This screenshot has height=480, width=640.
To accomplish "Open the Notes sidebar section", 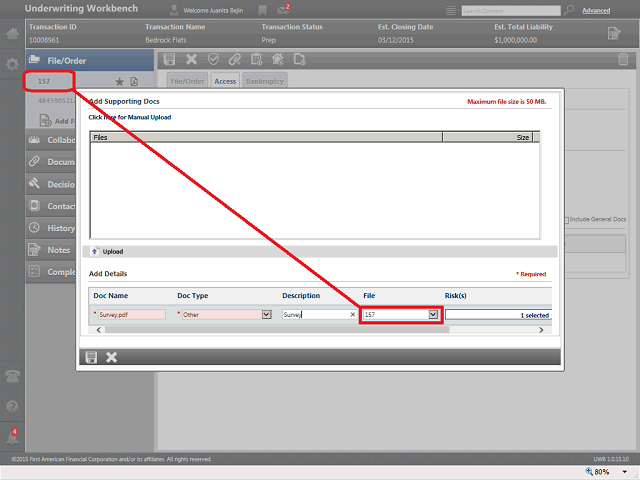I will [51, 250].
